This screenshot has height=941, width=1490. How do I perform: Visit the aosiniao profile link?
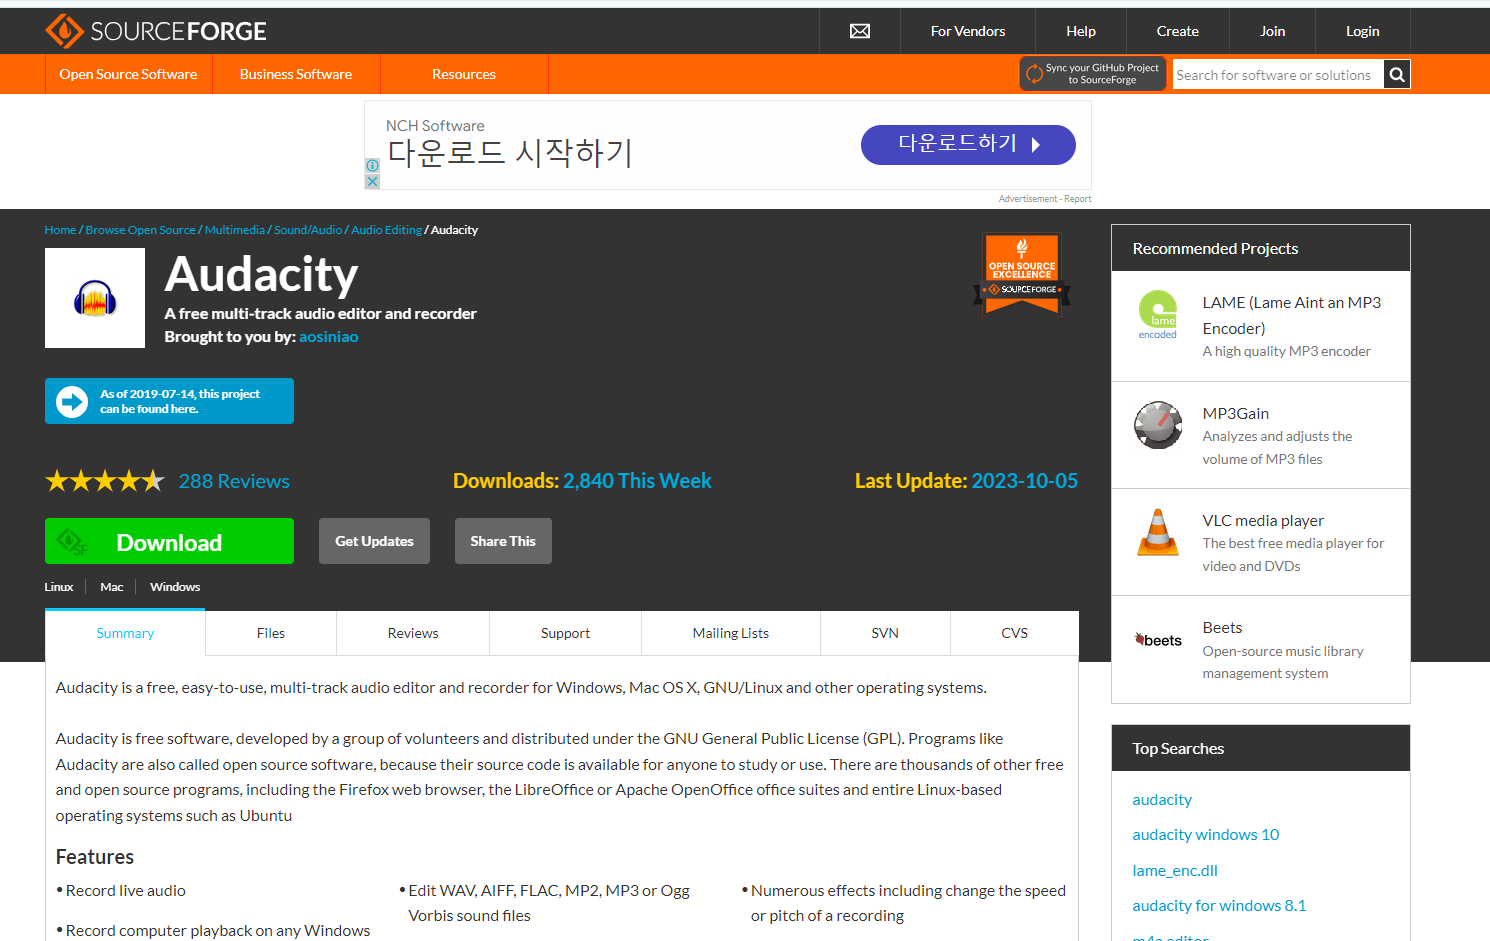(x=328, y=336)
